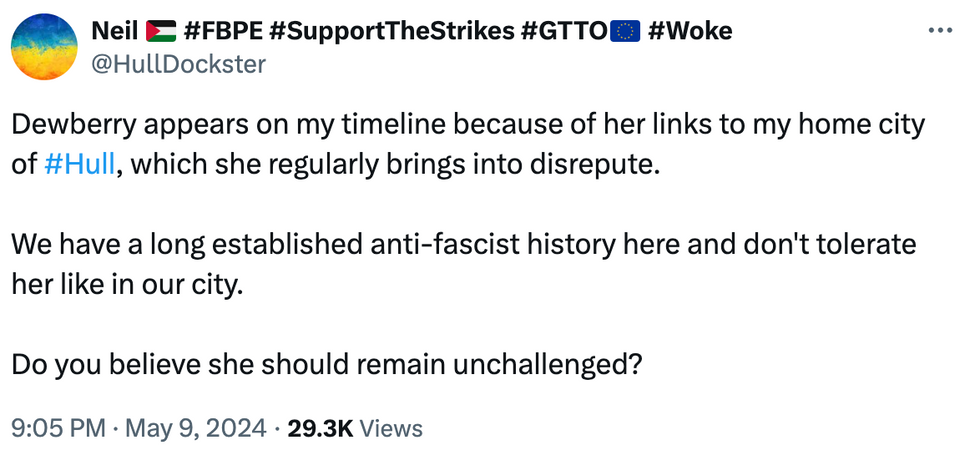Viewport: 980px width, 461px height.
Task: Open the blue and yellow profile avatar
Action: click(44, 47)
